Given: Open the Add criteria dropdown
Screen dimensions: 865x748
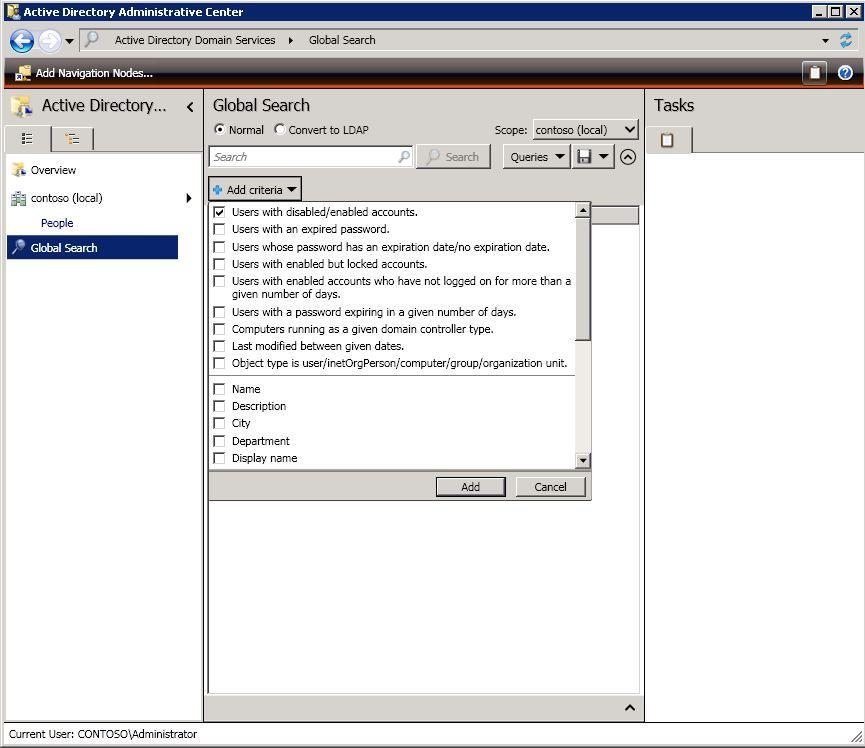Looking at the screenshot, I should click(255, 190).
